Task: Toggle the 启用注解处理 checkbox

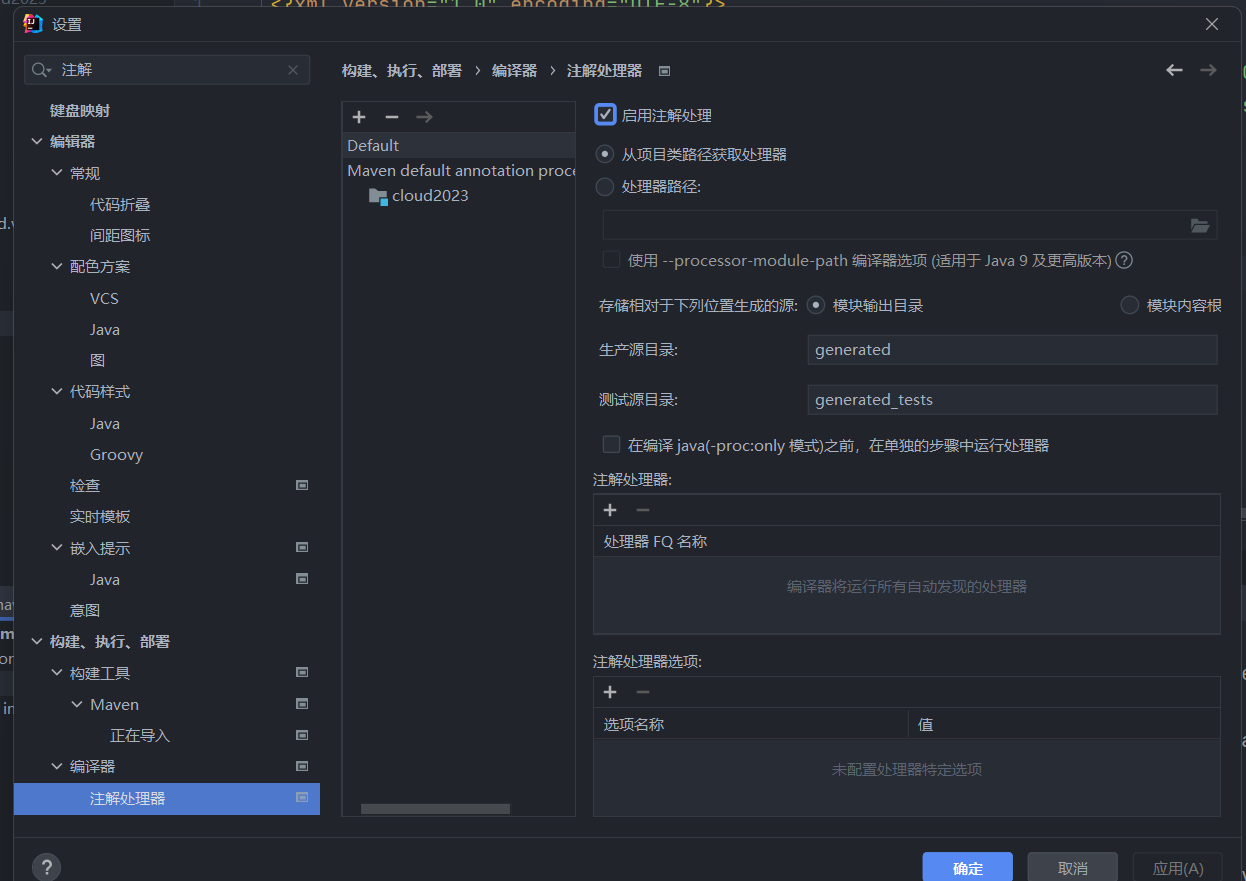Action: tap(605, 115)
